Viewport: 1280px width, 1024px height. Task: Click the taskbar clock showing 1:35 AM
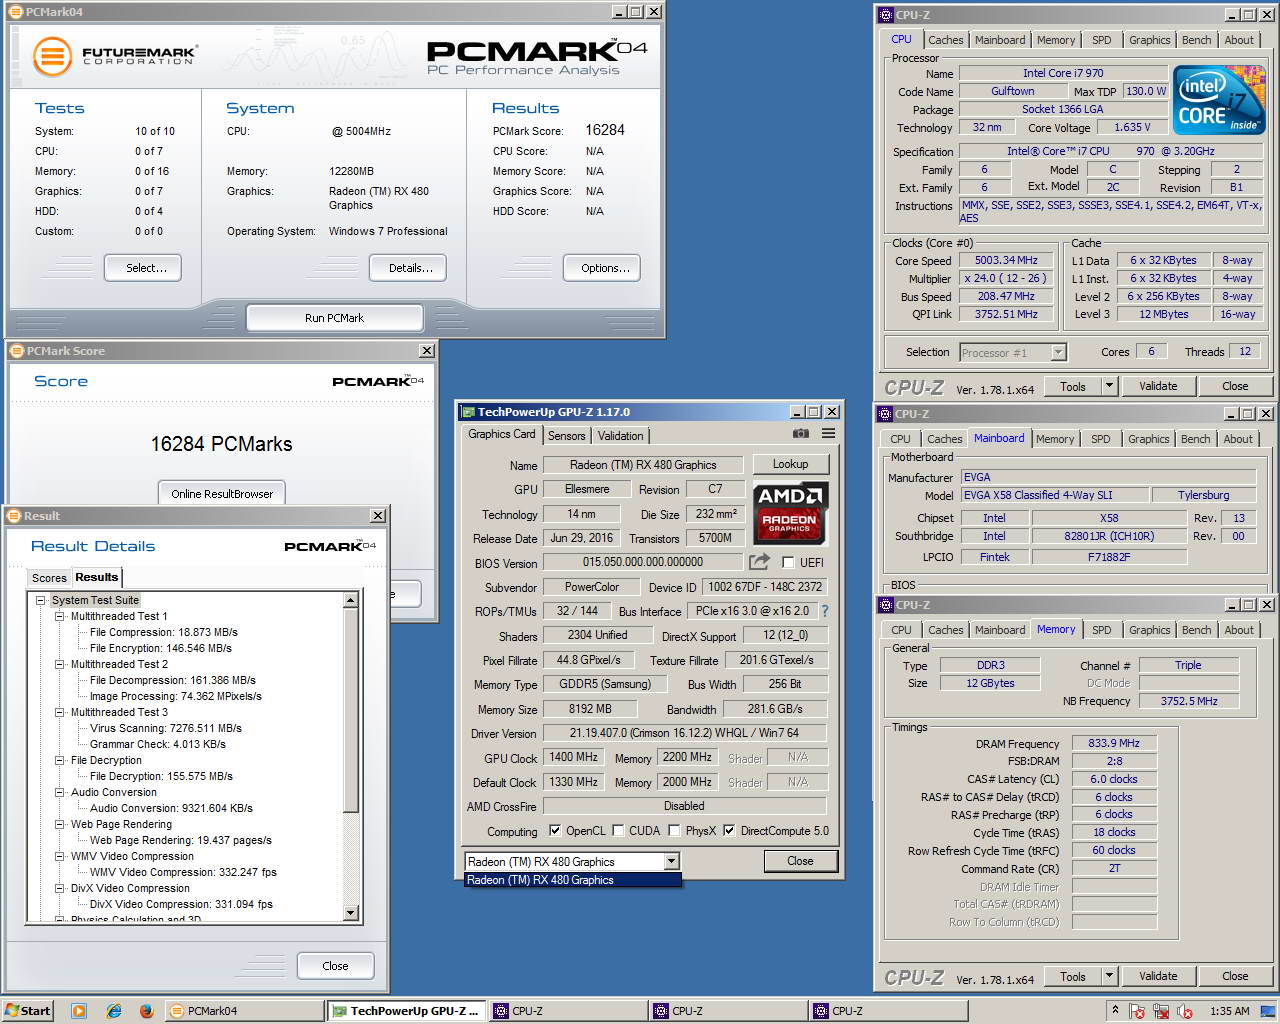[1229, 1011]
